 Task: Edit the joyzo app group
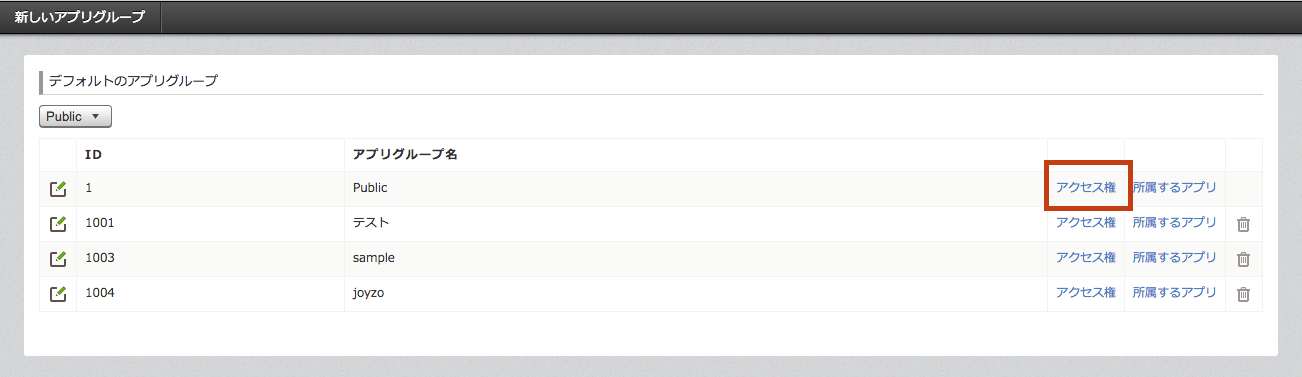coord(58,293)
